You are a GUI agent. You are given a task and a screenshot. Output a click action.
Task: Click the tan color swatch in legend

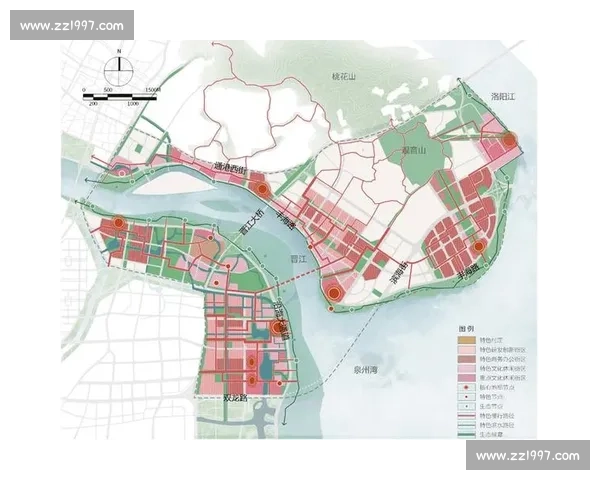coord(465,339)
